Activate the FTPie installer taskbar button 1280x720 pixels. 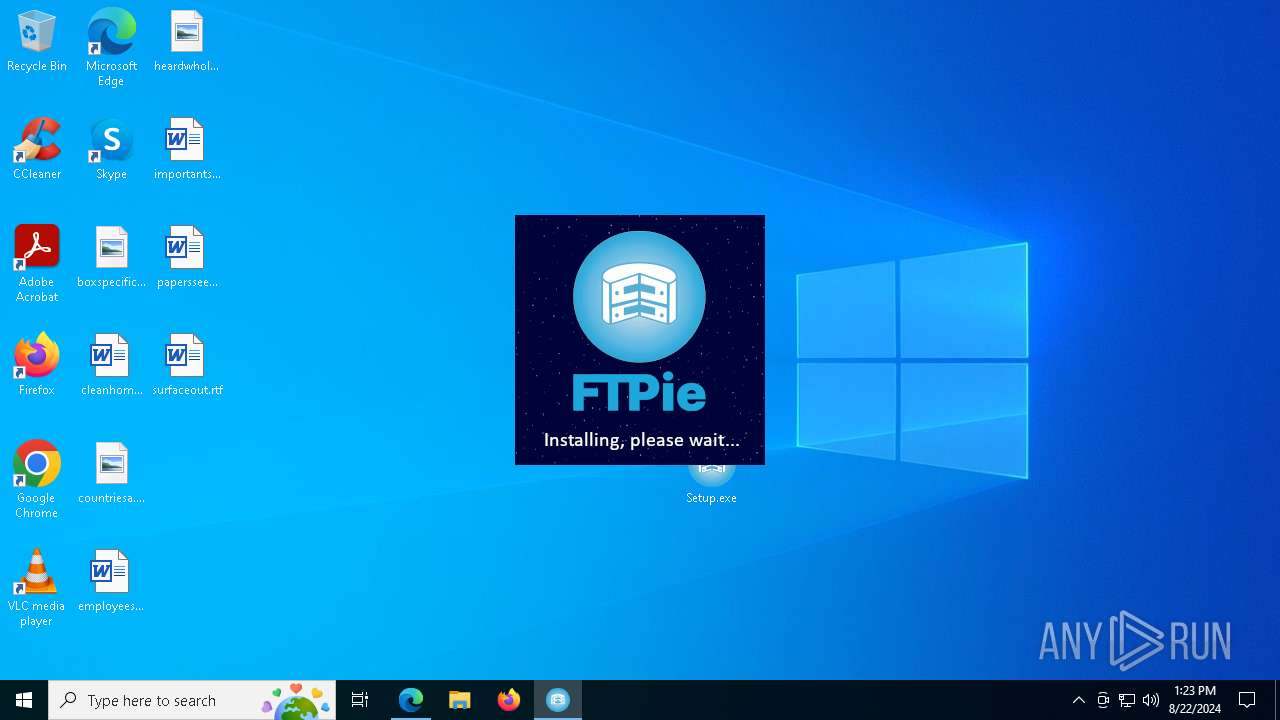tap(558, 700)
